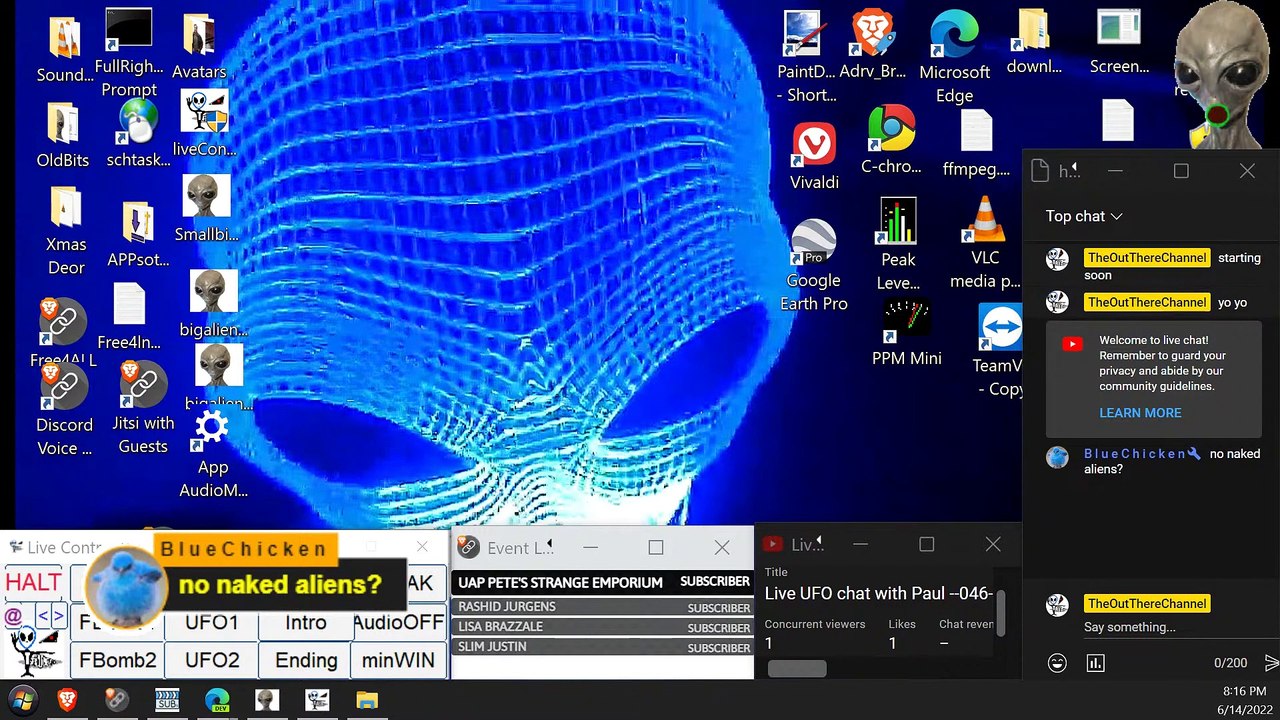Image resolution: width=1280 pixels, height=720 pixels.
Task: Open the Free4In text file
Action: (x=129, y=317)
